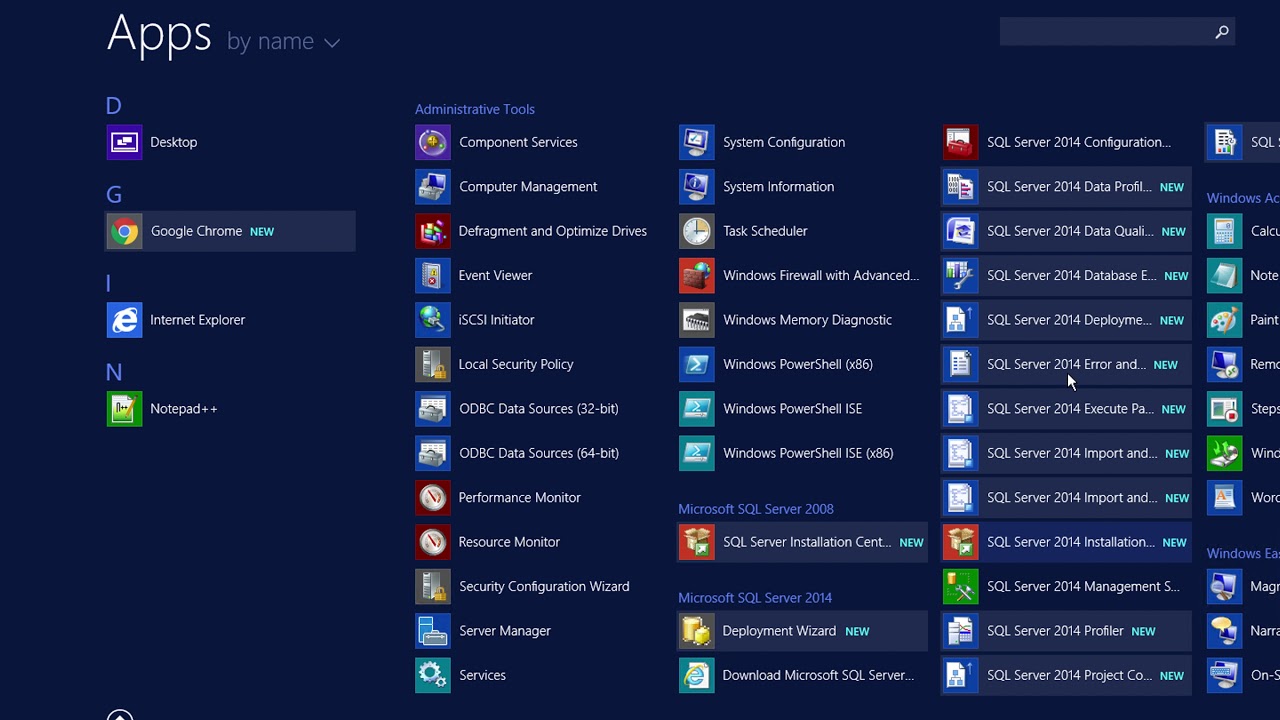Open ODBC Data Sources (64-bit) icon
The width and height of the screenshot is (1280, 720).
(433, 453)
